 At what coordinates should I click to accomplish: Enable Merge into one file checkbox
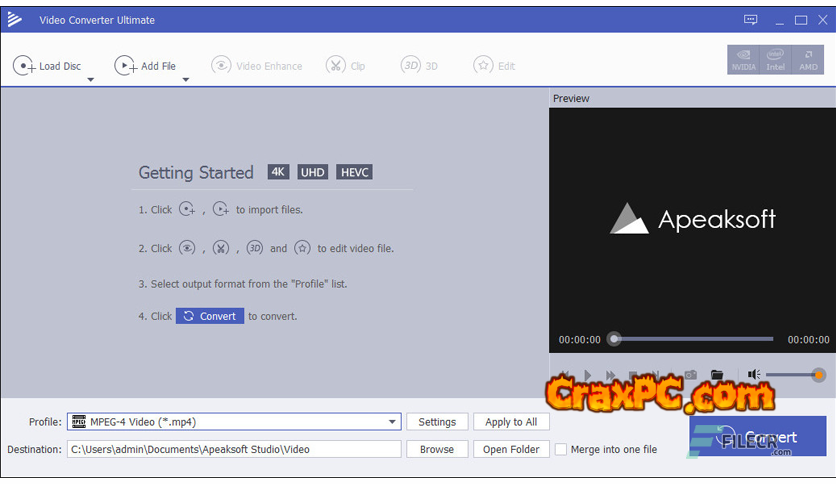point(561,450)
